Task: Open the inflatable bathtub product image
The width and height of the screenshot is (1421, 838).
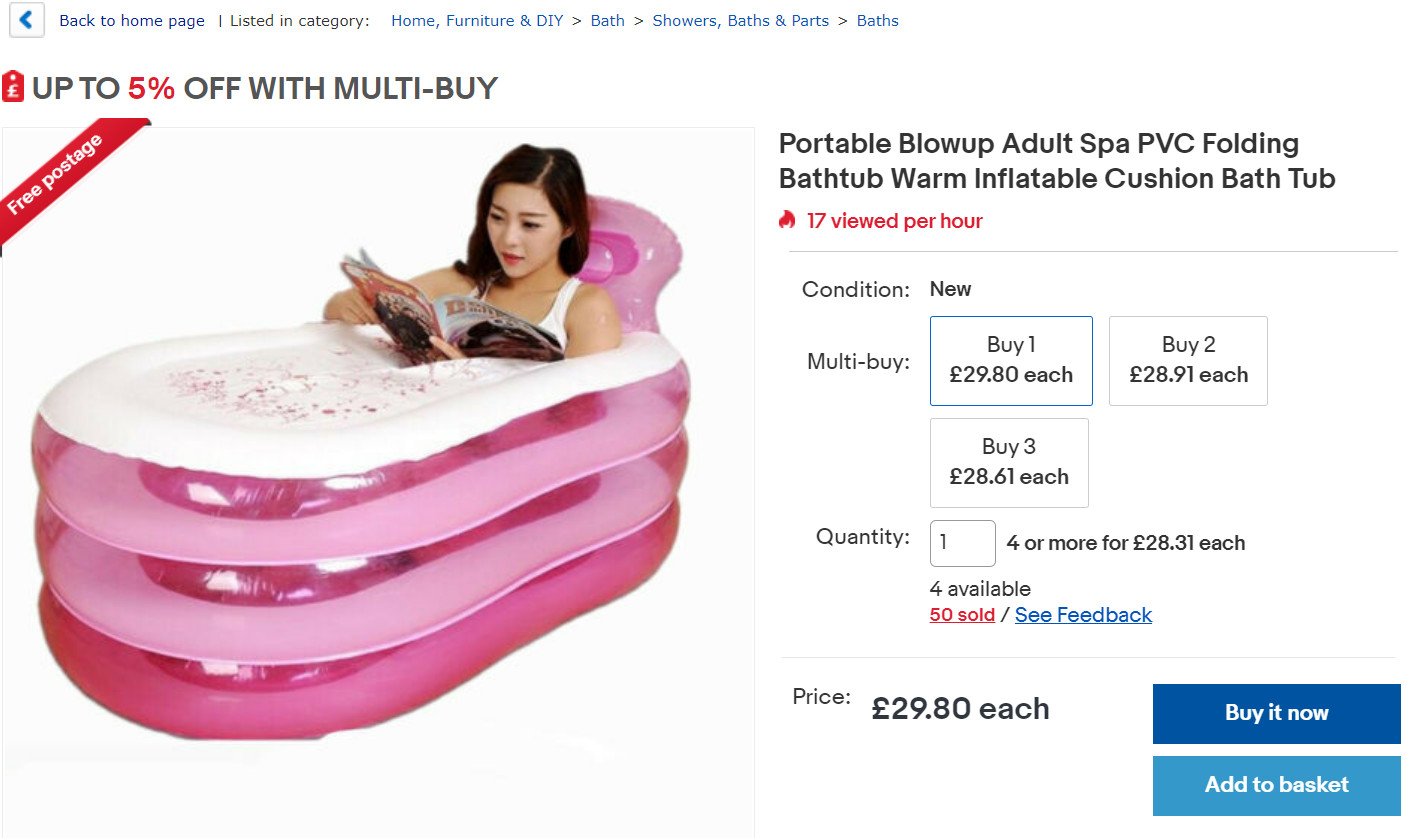Action: point(378,480)
